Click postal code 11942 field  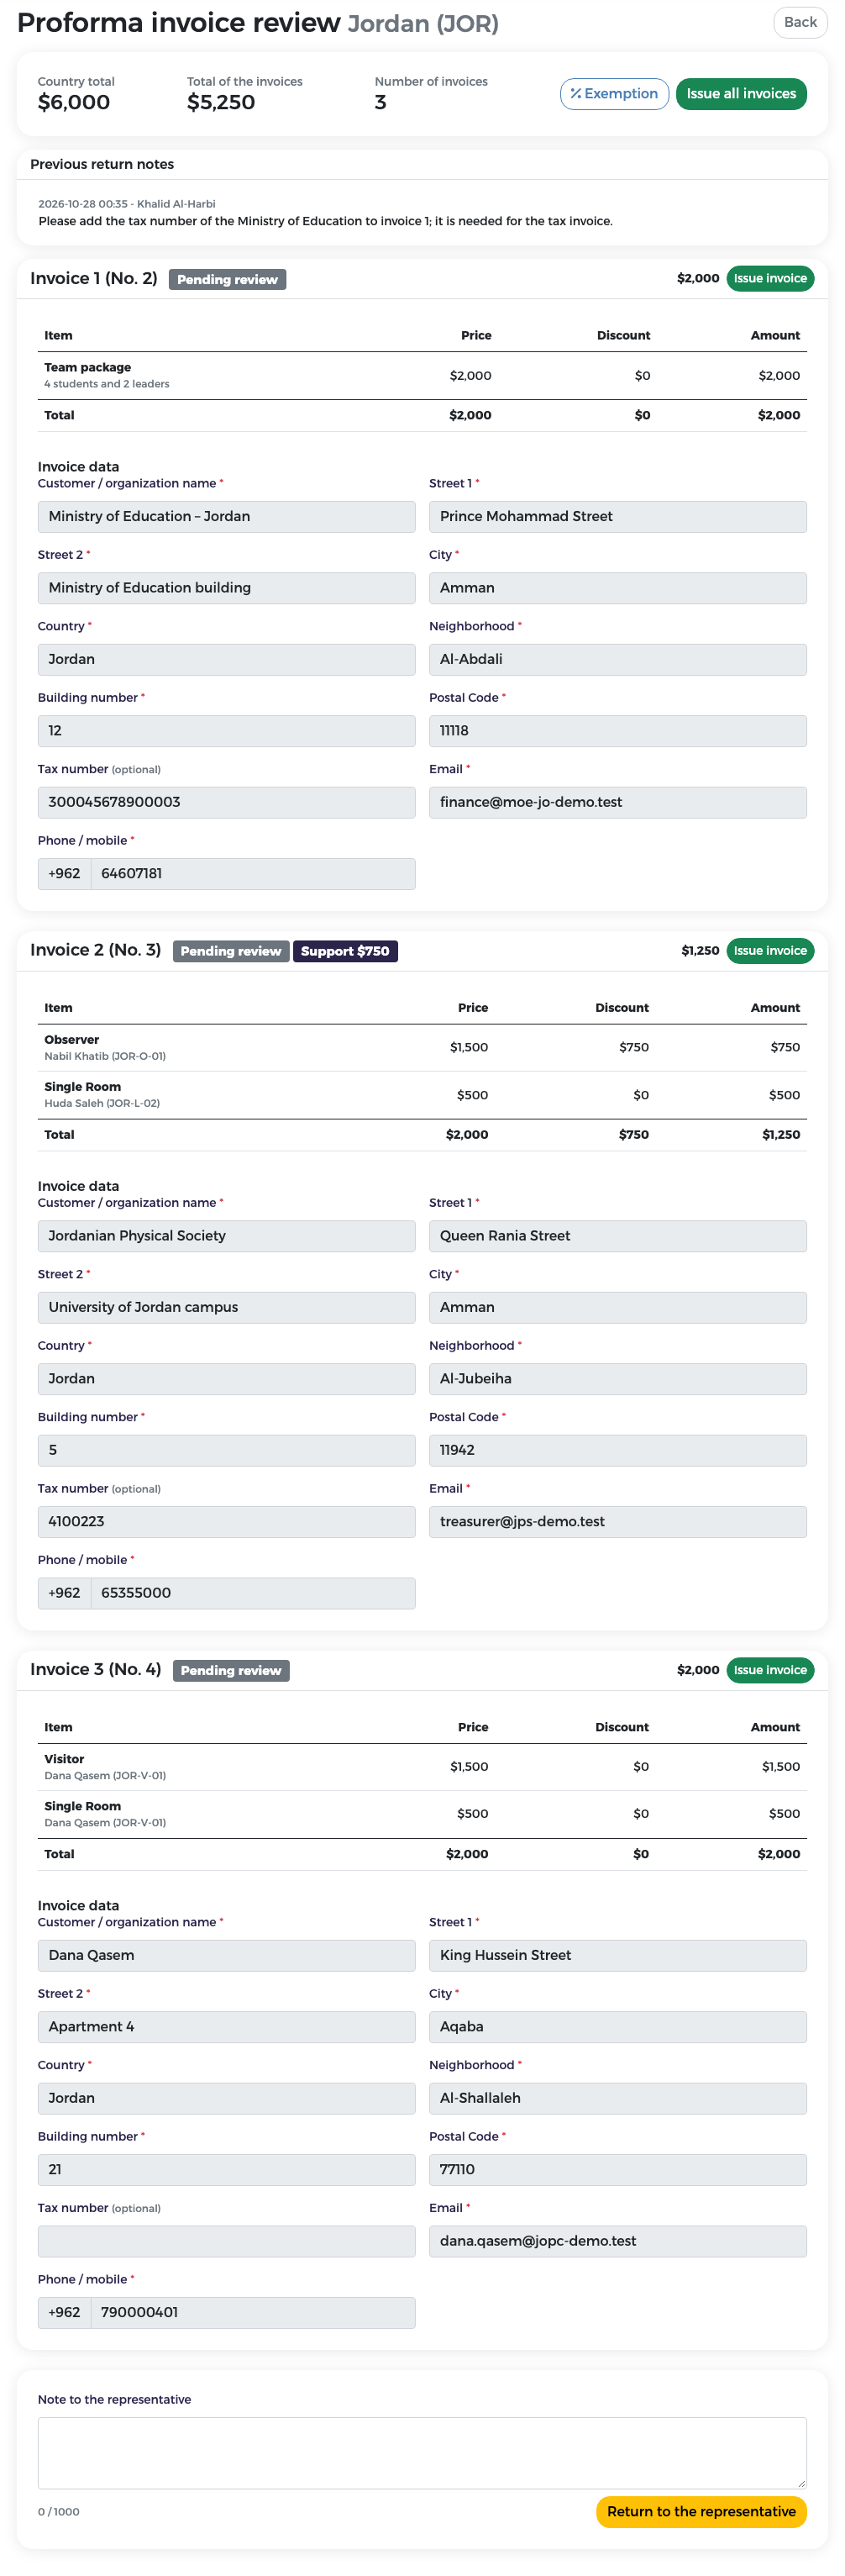click(x=618, y=1450)
